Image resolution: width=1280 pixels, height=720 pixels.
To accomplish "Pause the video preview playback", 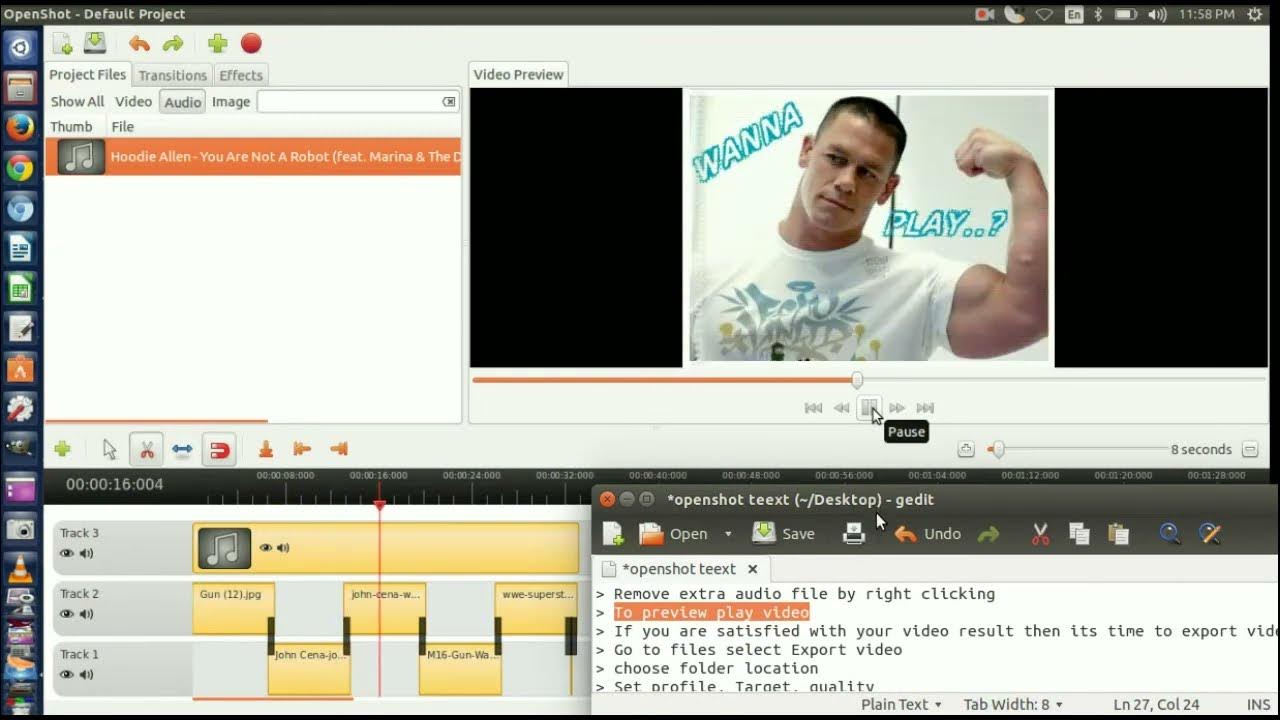I will point(869,408).
